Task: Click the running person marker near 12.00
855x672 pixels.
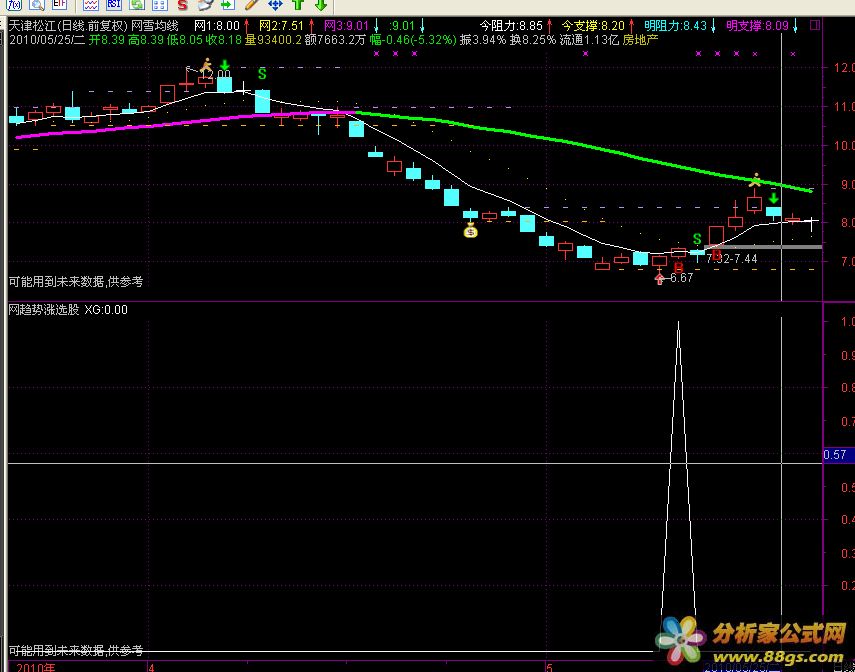Action: pyautogui.click(x=206, y=66)
